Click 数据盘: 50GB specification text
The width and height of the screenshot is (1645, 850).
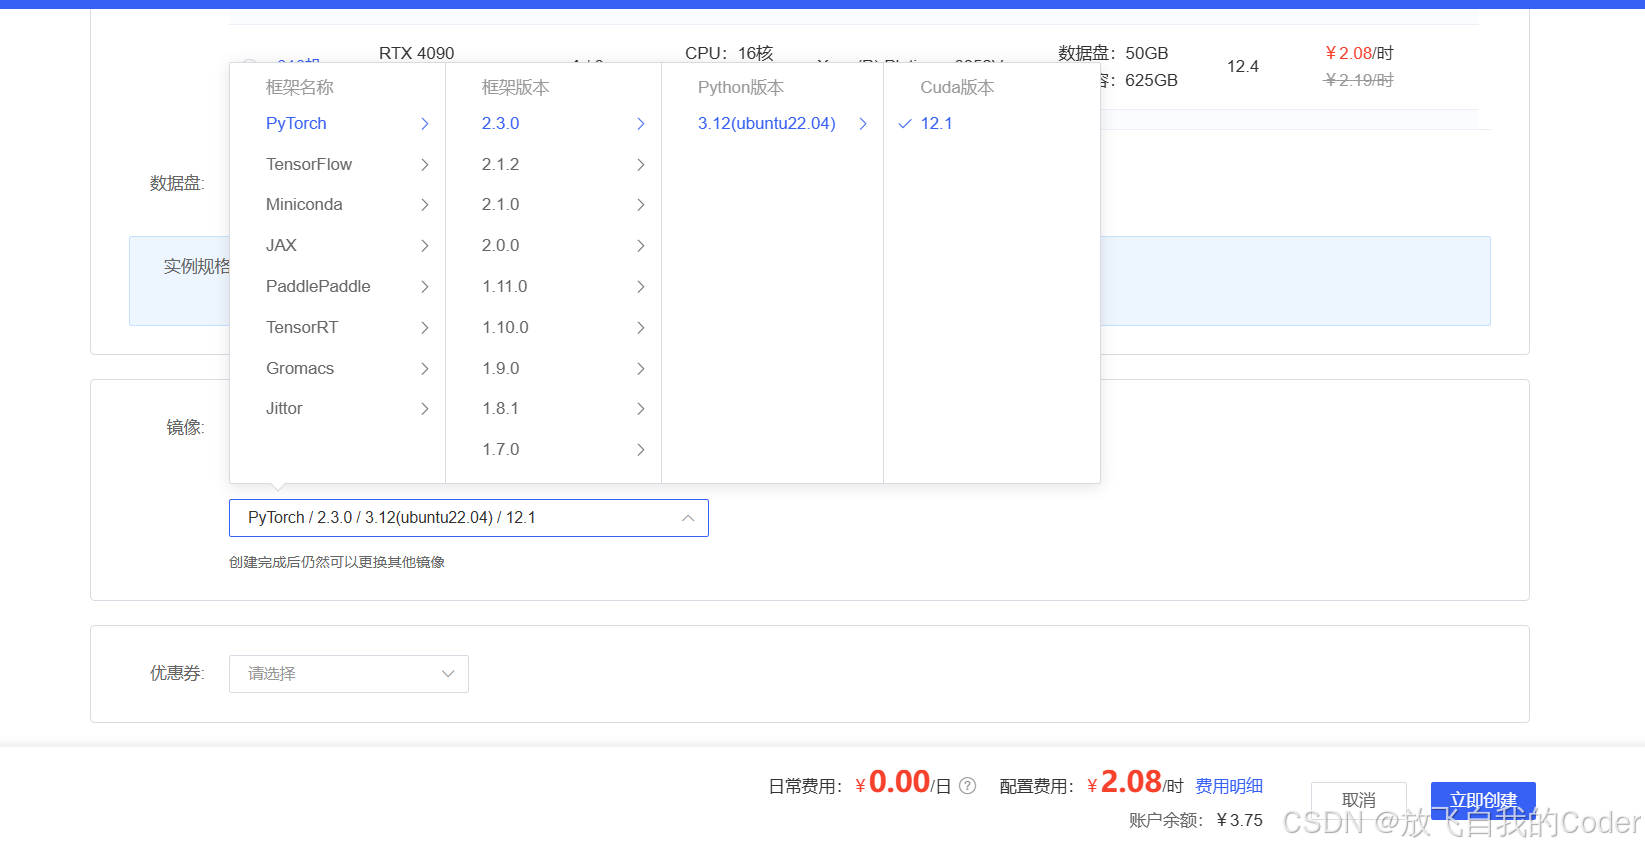(x=1113, y=53)
